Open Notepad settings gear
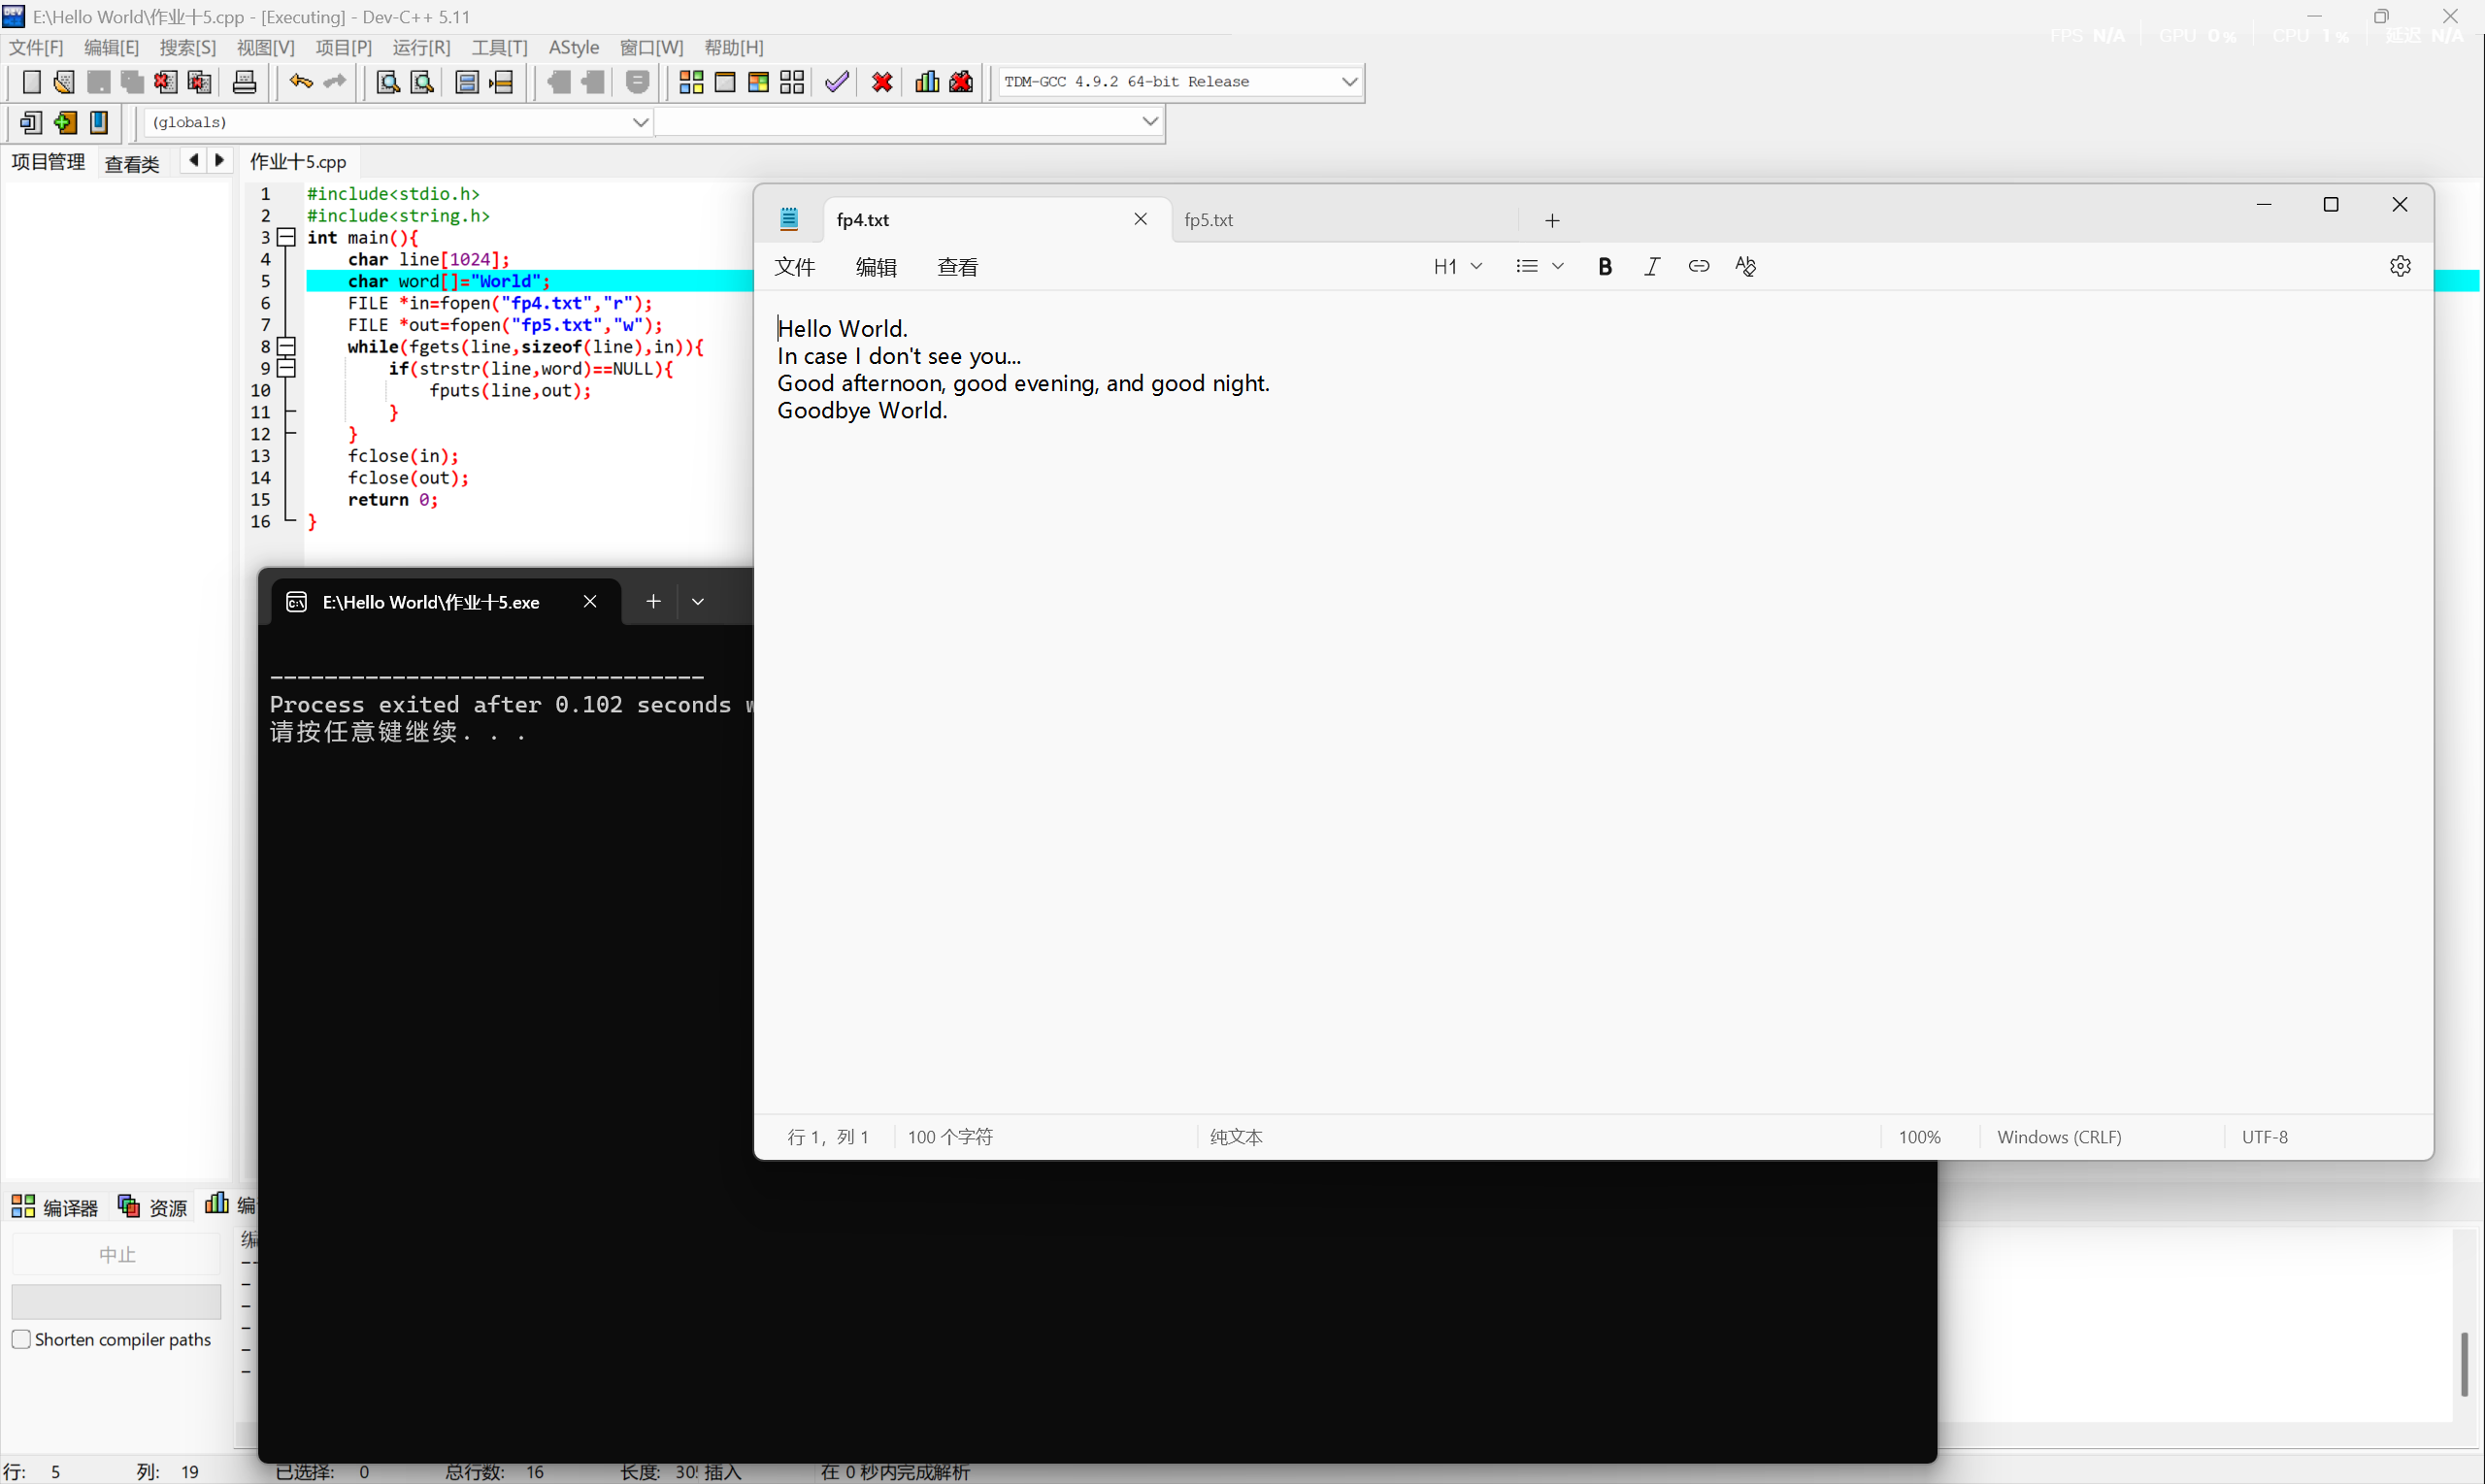 coord(2400,266)
